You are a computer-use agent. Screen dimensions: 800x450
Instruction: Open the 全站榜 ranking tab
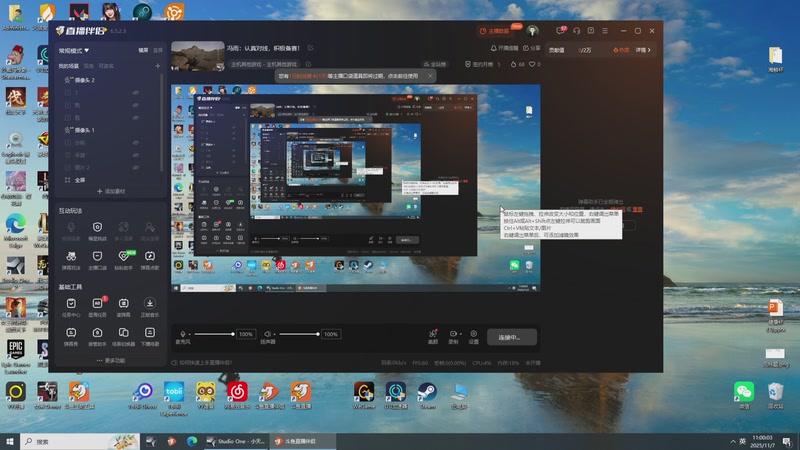click(x=435, y=64)
